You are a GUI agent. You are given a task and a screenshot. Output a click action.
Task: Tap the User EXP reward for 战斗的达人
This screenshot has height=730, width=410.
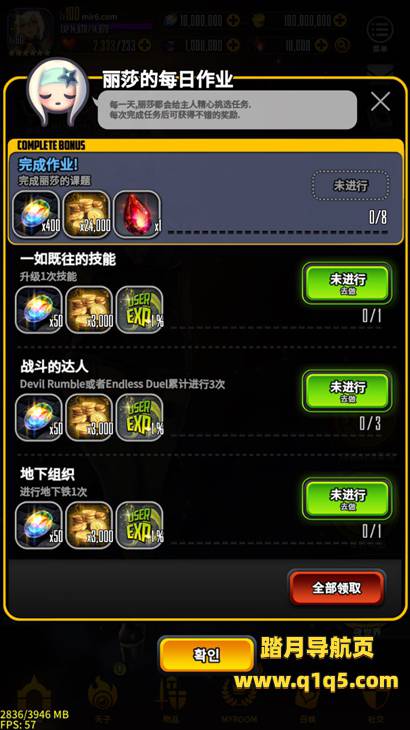pyautogui.click(x=139, y=418)
